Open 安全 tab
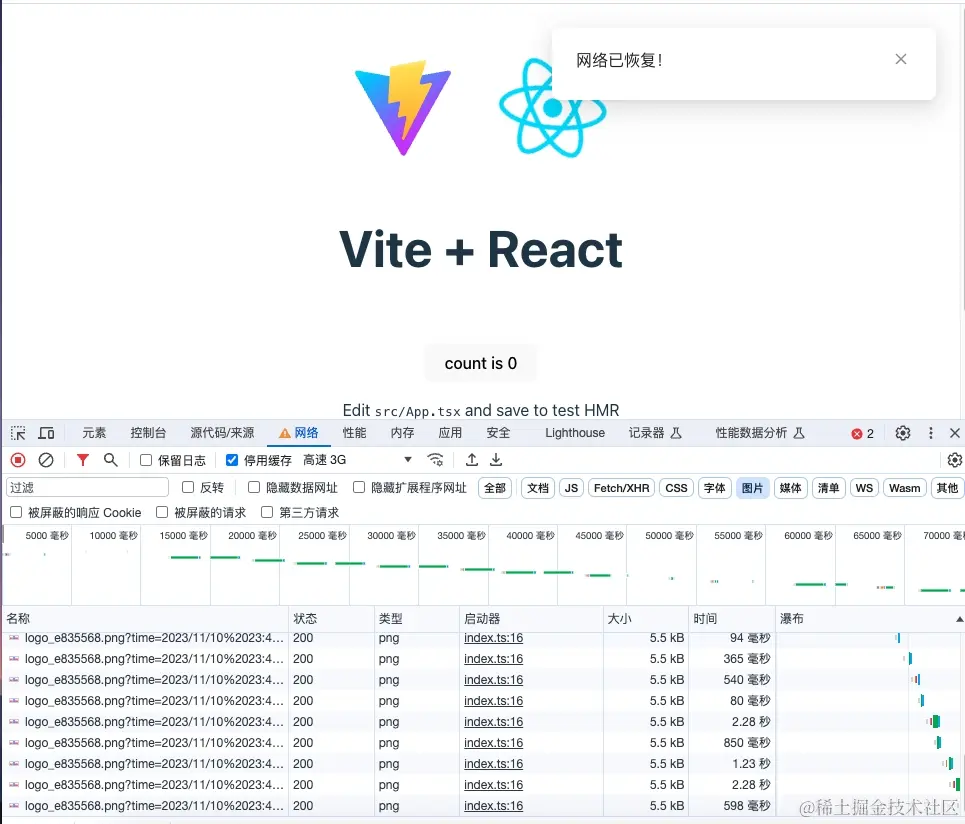Screen dimensions: 965x824 (498, 433)
